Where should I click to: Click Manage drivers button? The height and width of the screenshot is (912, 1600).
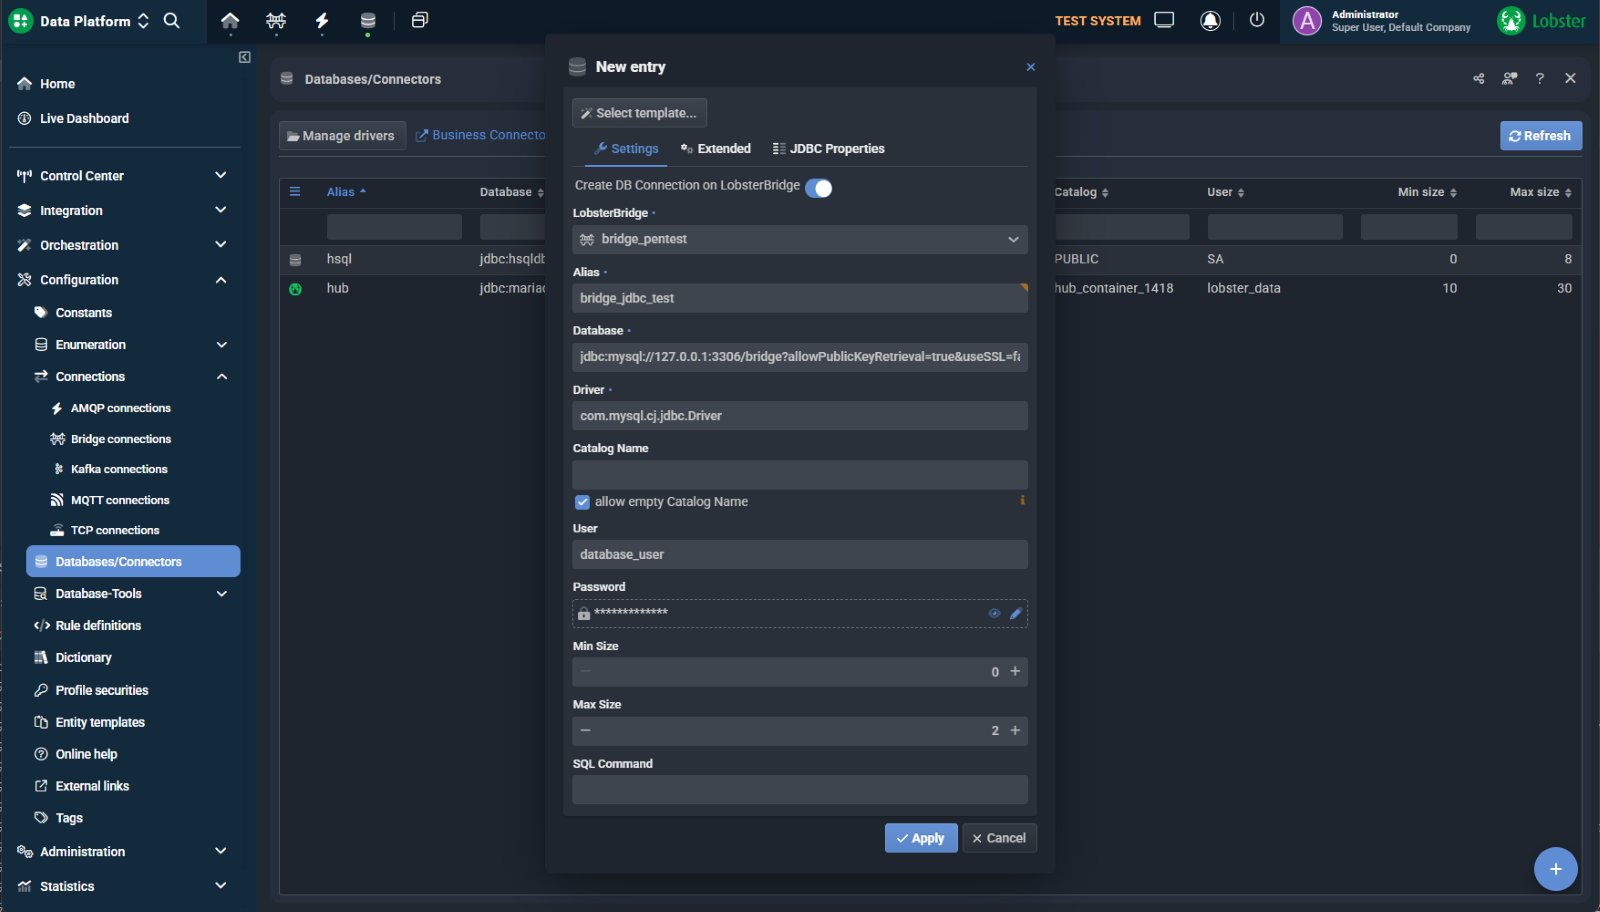[342, 136]
